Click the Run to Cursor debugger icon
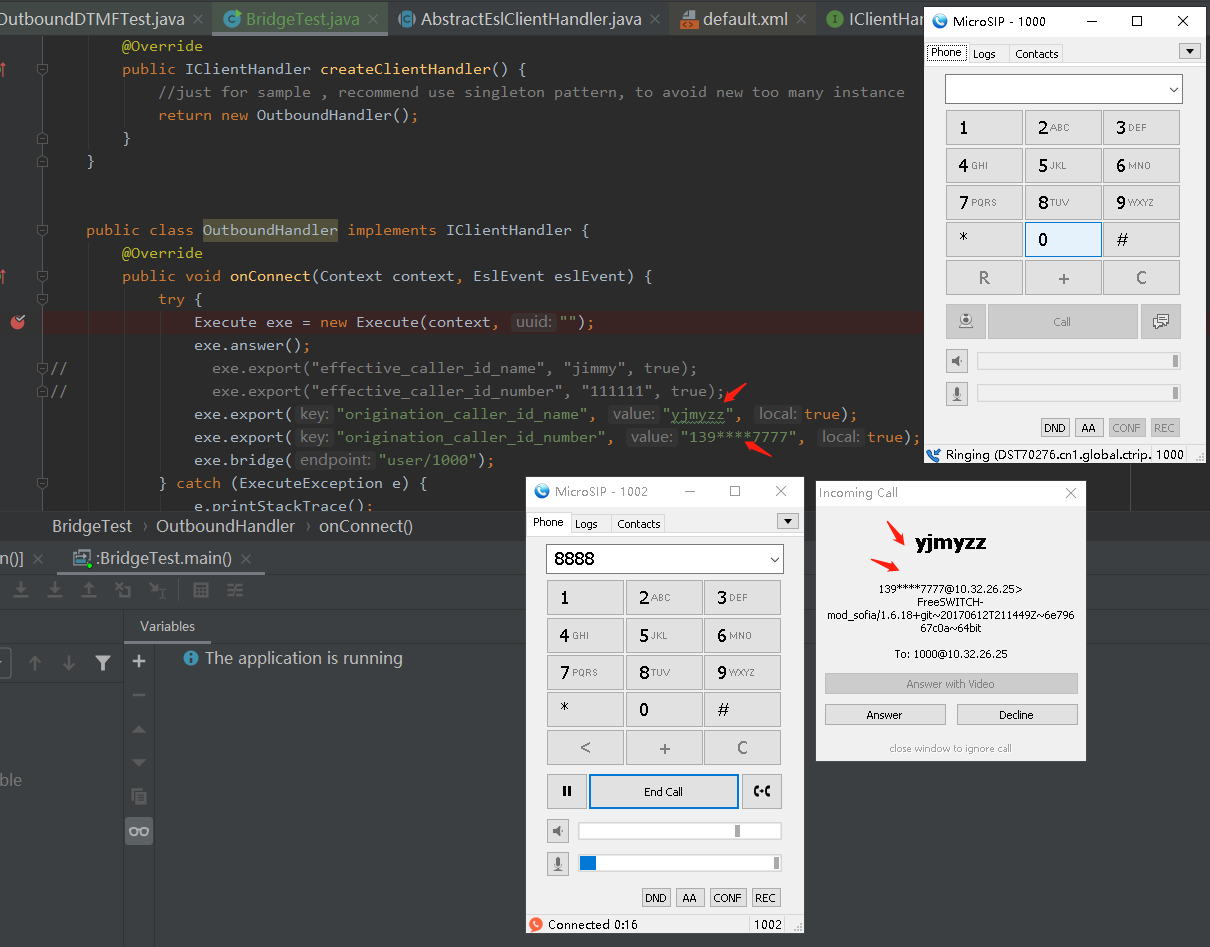1210x947 pixels. [x=157, y=590]
